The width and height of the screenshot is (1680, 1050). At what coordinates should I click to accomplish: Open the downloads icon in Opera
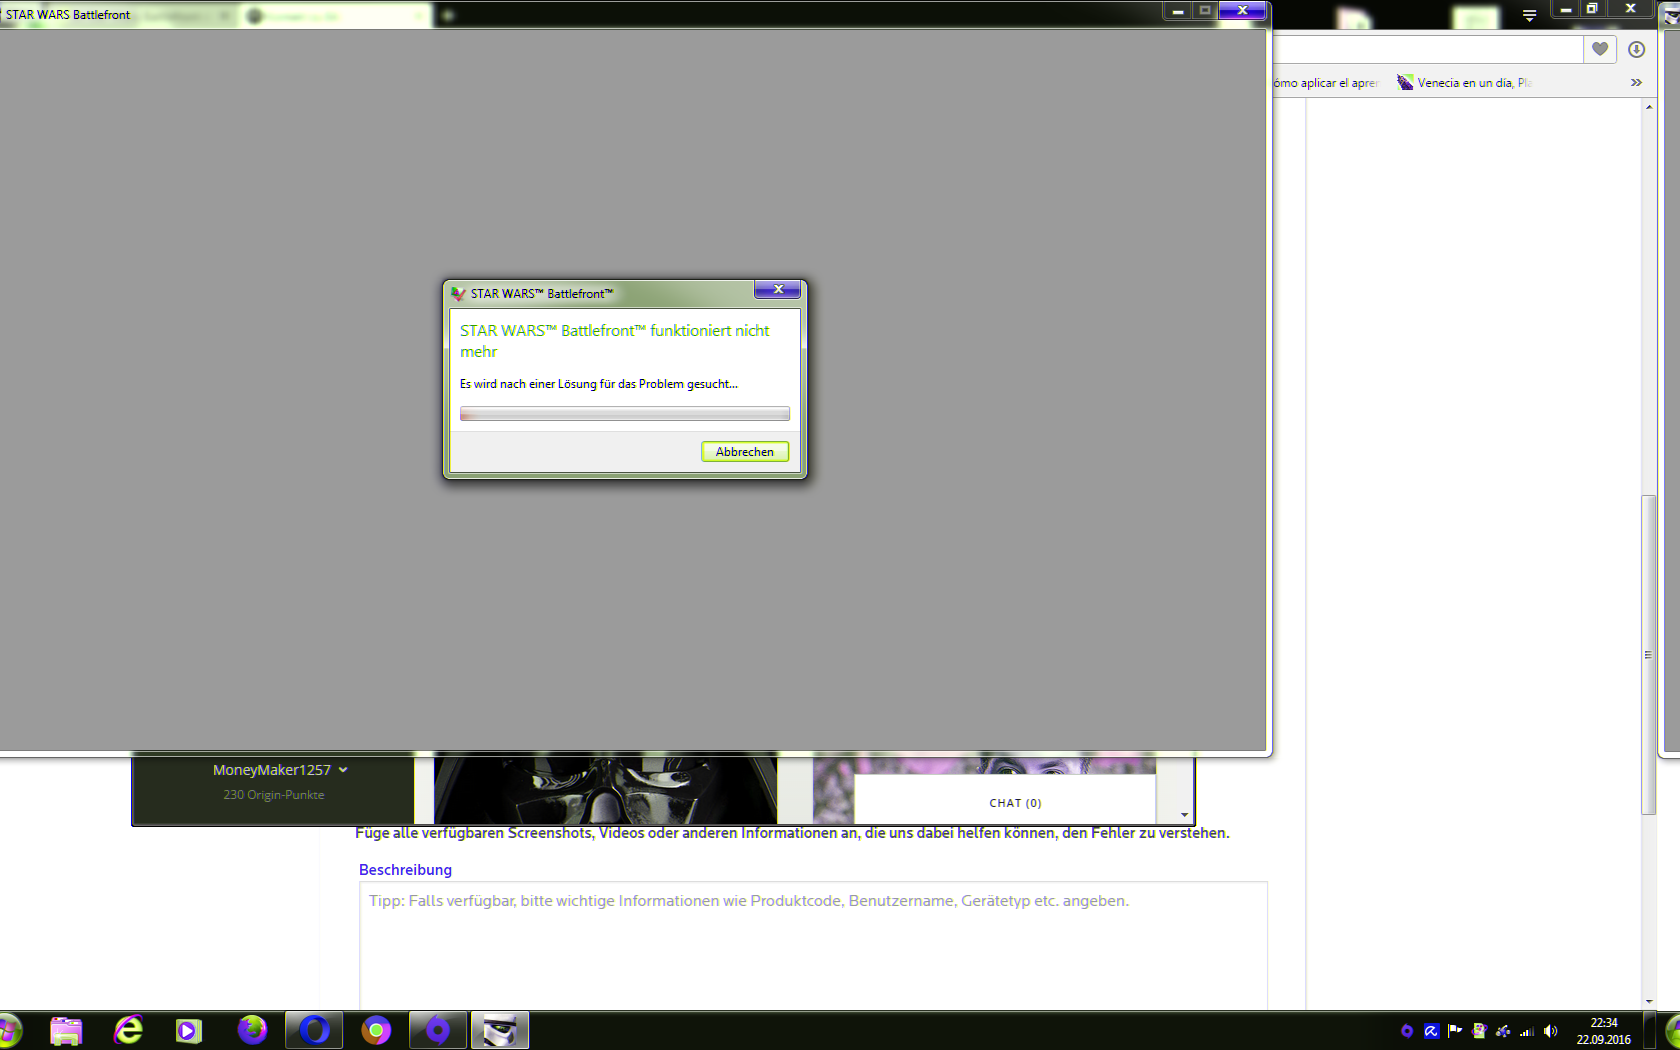pos(1636,49)
